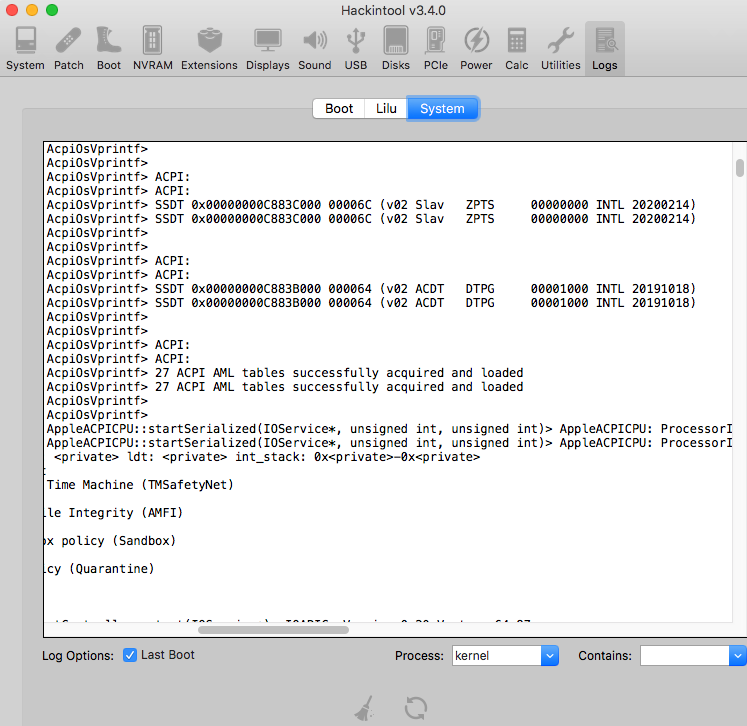Click the 'Time Machine (TMSafetyNet)' log line
The width and height of the screenshot is (747, 726).
tap(140, 485)
